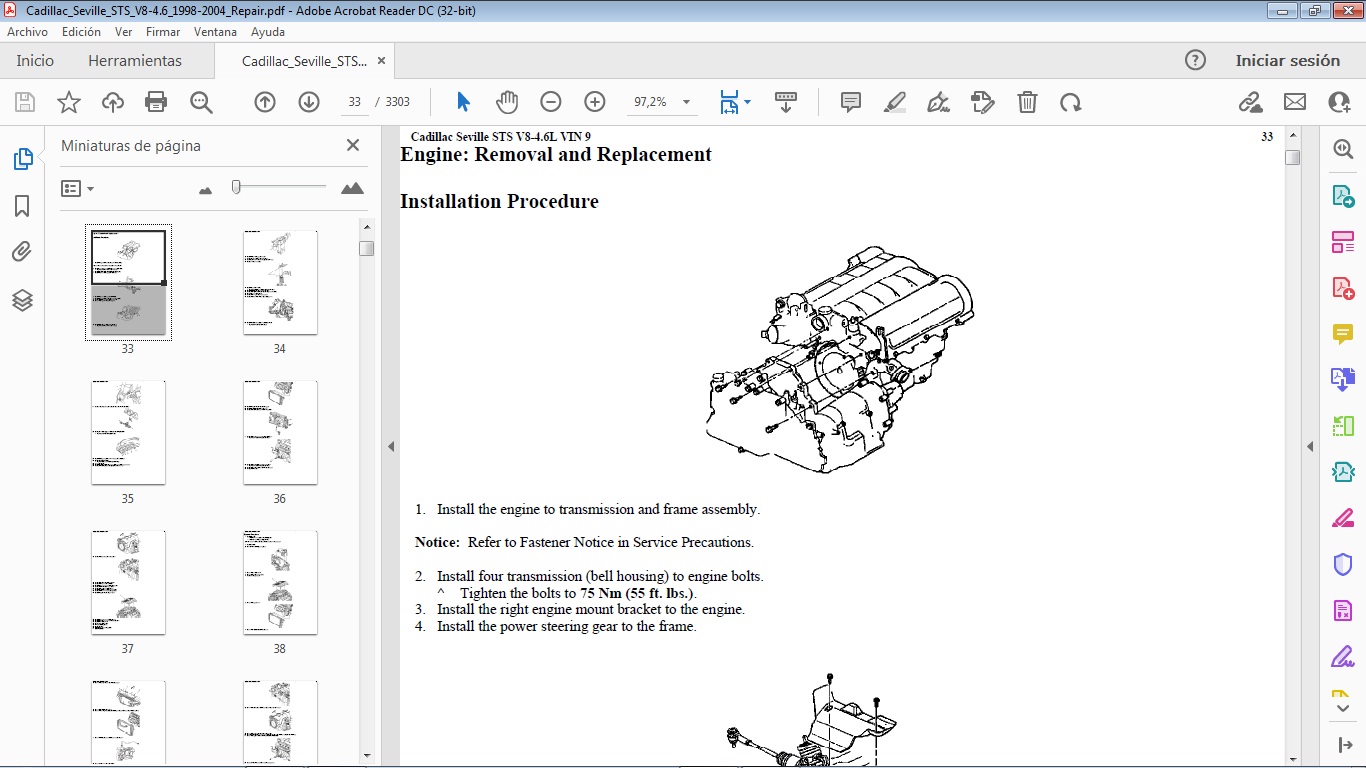
Task: Show more tools with the down chevron
Action: [x=1343, y=707]
